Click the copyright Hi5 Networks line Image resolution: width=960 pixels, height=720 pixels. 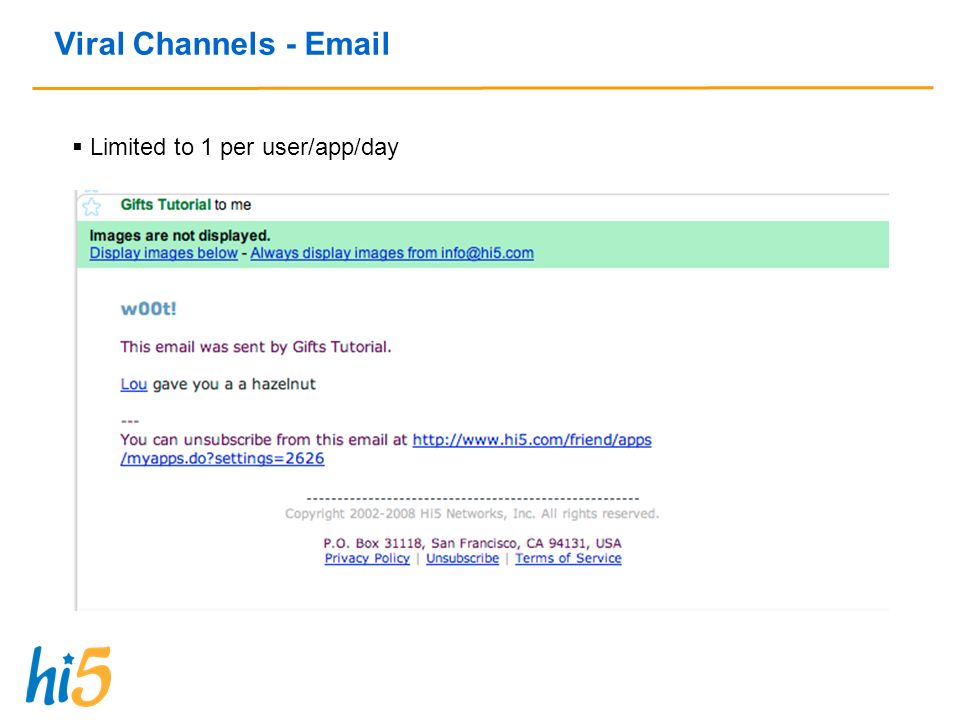pyautogui.click(x=472, y=514)
